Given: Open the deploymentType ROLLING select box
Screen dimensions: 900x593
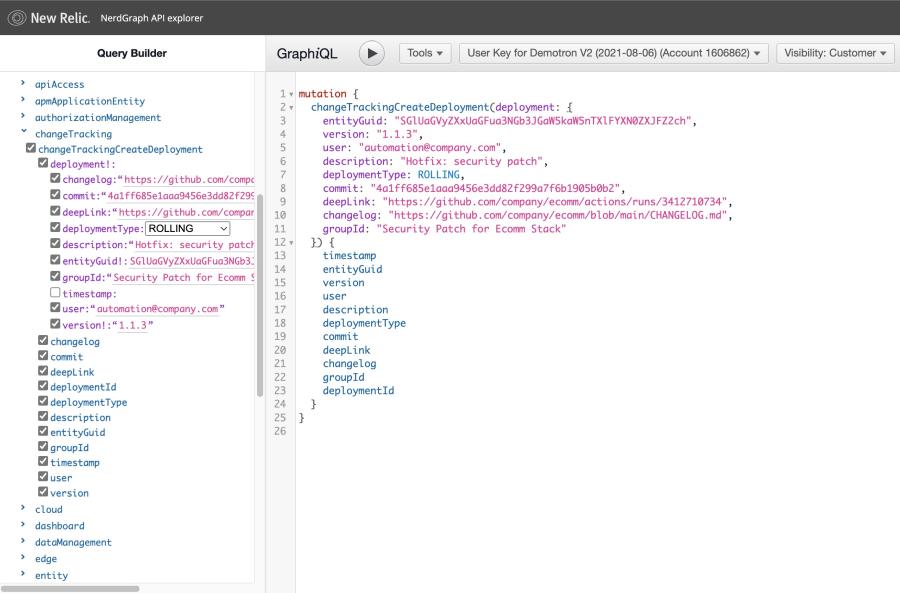Looking at the screenshot, I should click(x=188, y=228).
